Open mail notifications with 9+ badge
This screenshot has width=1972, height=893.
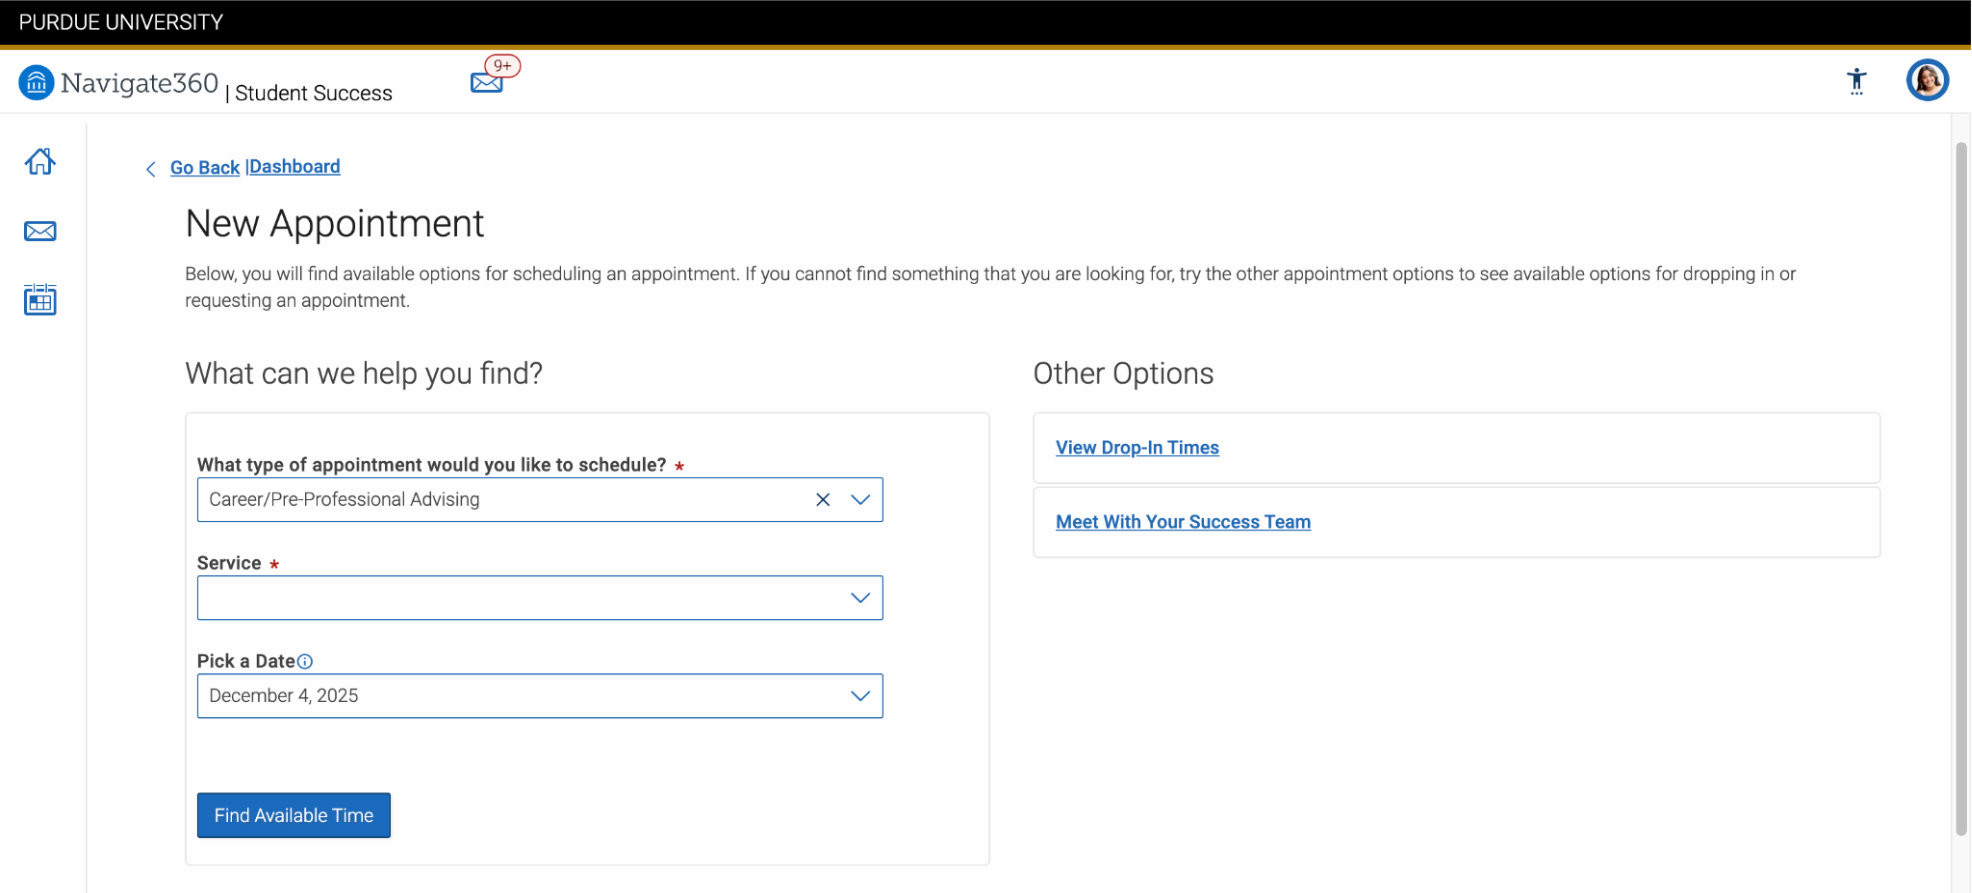tap(494, 75)
